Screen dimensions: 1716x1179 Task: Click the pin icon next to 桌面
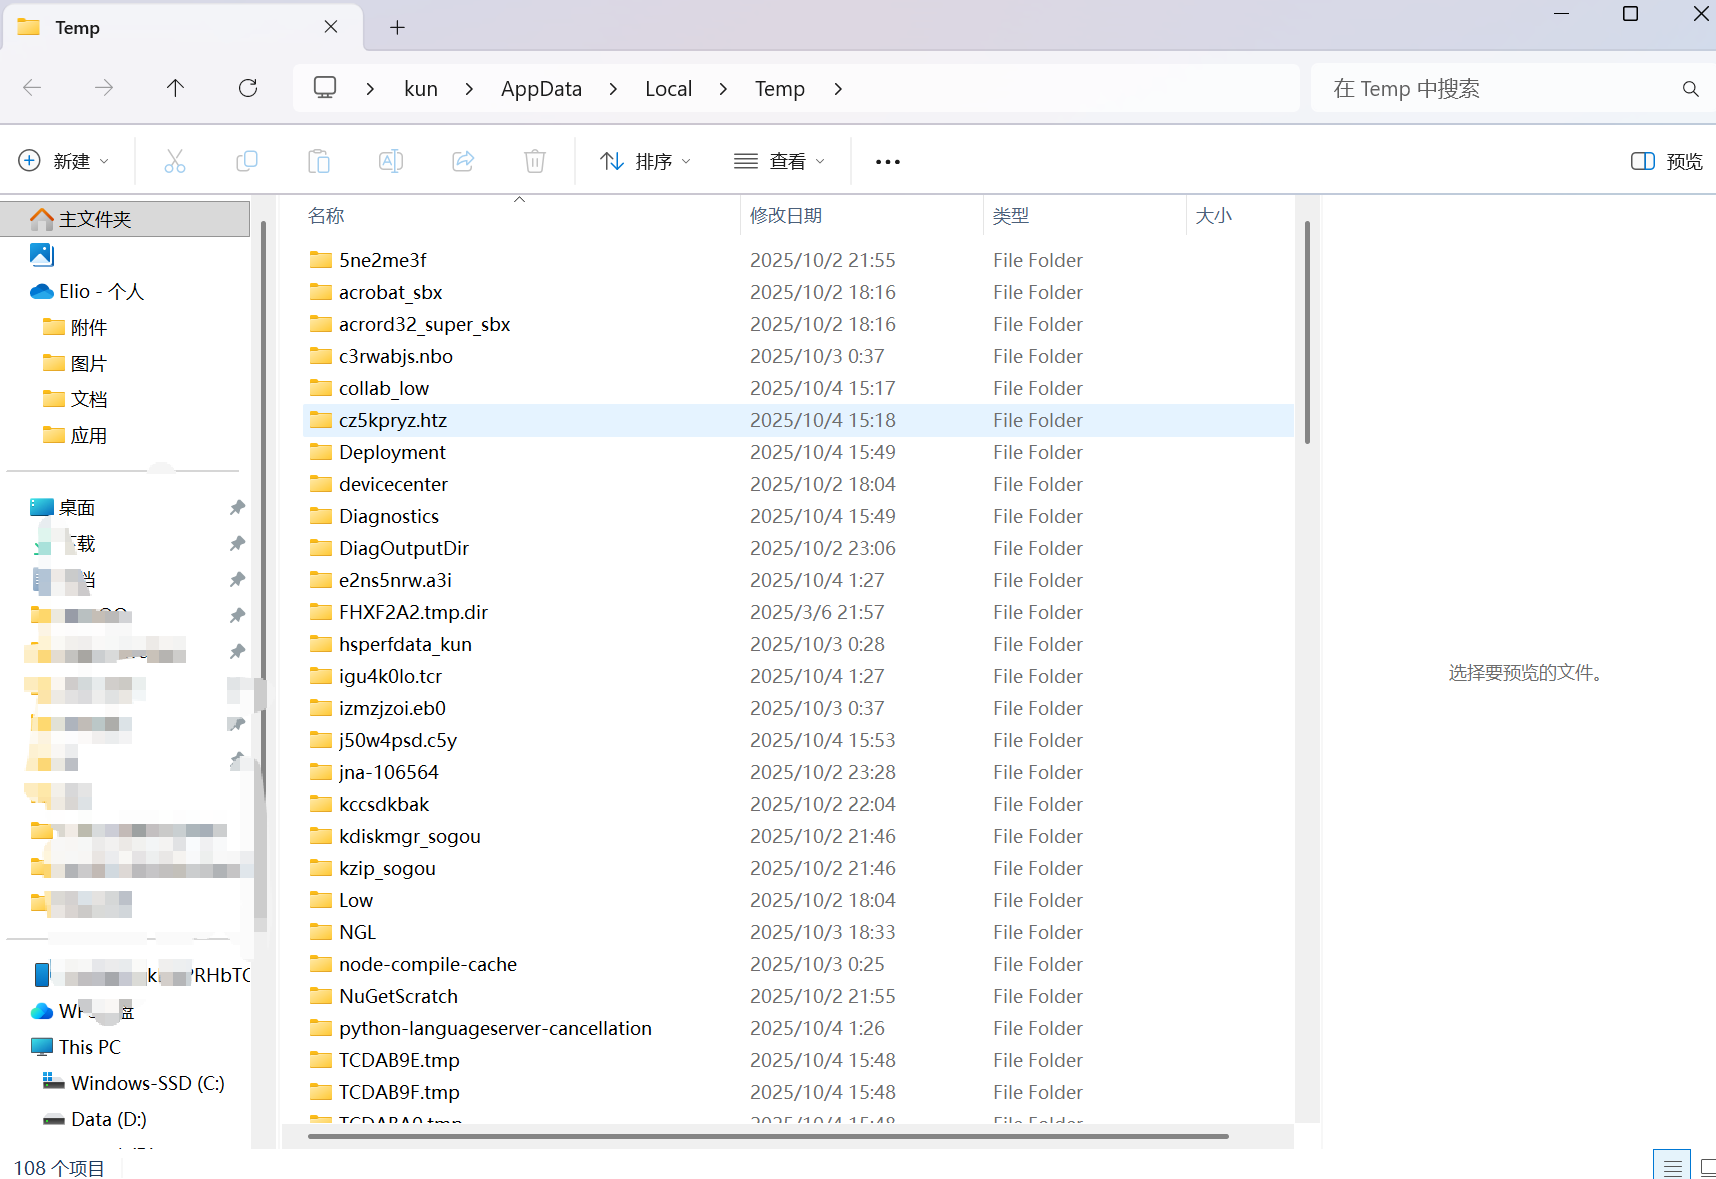click(x=237, y=507)
